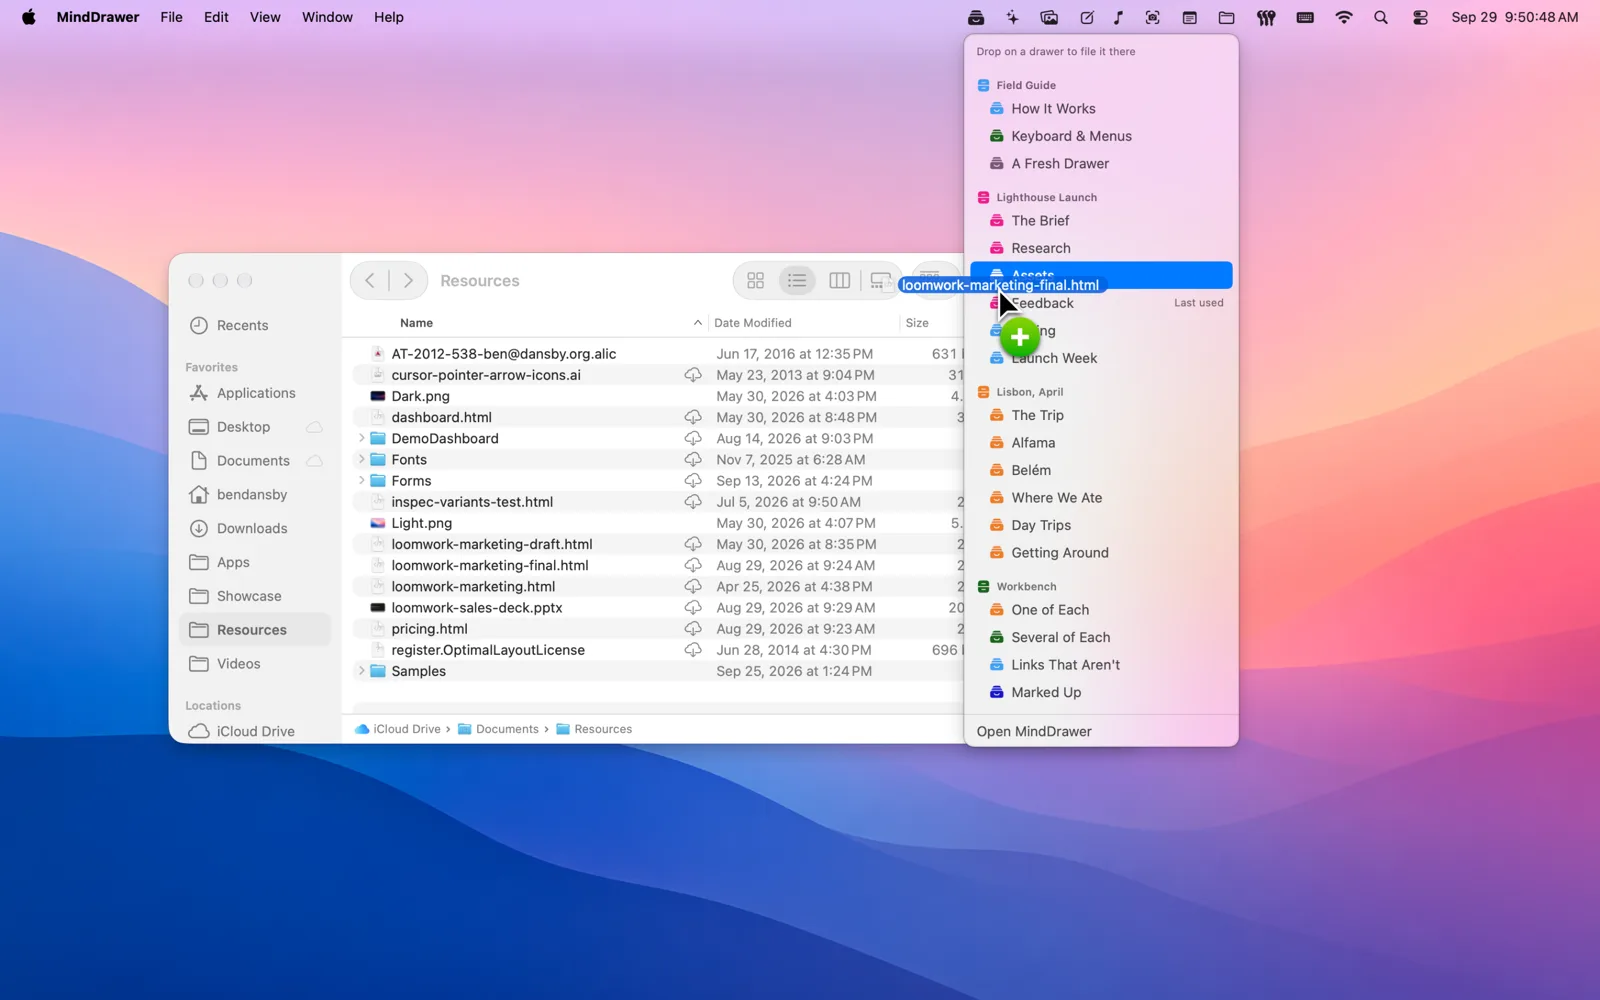The height and width of the screenshot is (1000, 1600).
Task: Open the Marked Up drawer
Action: tap(1101, 692)
